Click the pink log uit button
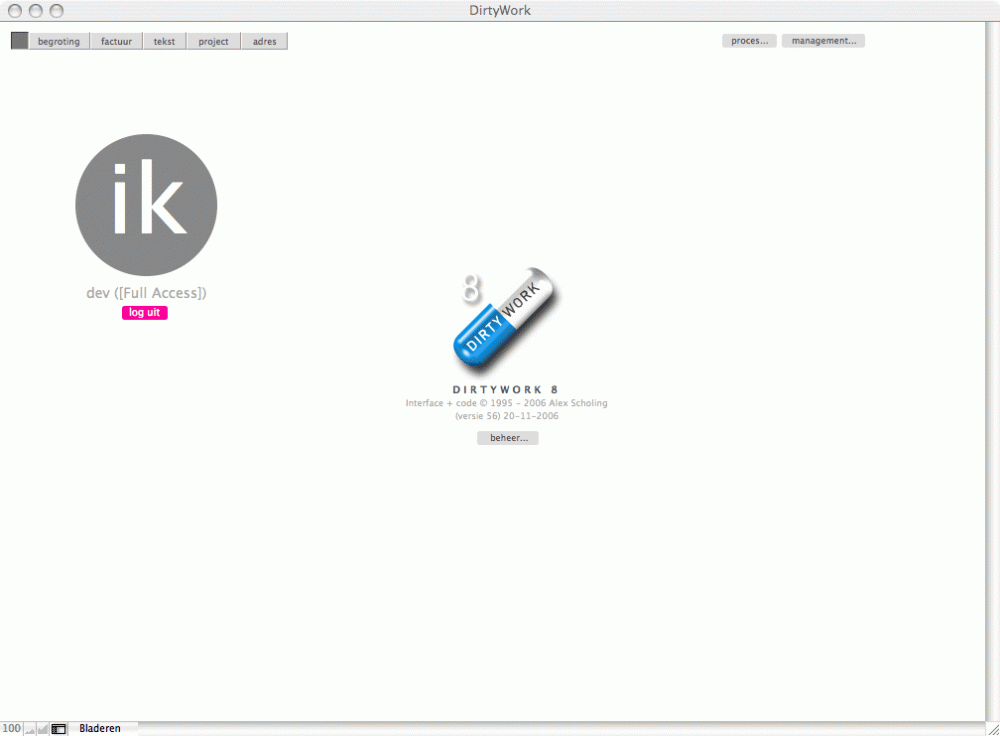The height and width of the screenshot is (736, 1000). tap(145, 313)
